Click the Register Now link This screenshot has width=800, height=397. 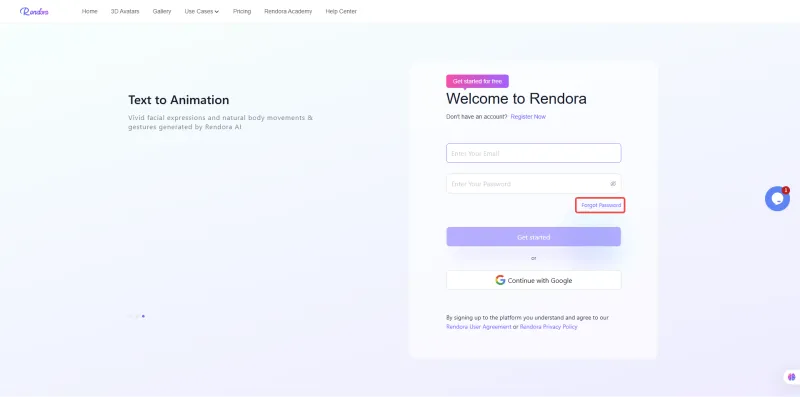(528, 117)
